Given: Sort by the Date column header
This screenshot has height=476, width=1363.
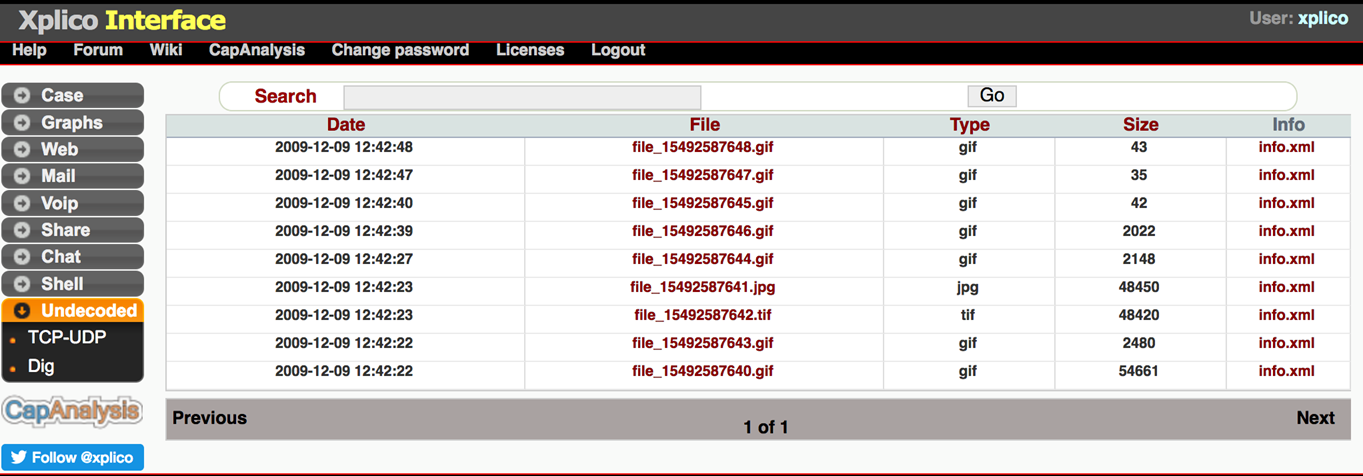Looking at the screenshot, I should 346,125.
